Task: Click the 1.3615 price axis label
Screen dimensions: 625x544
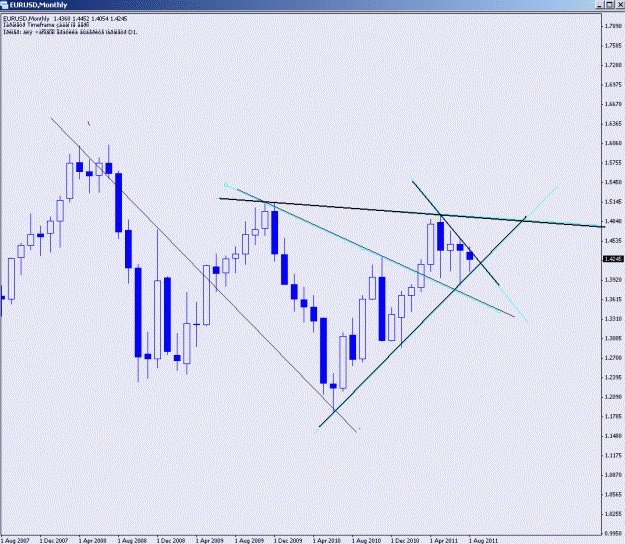Action: click(614, 299)
